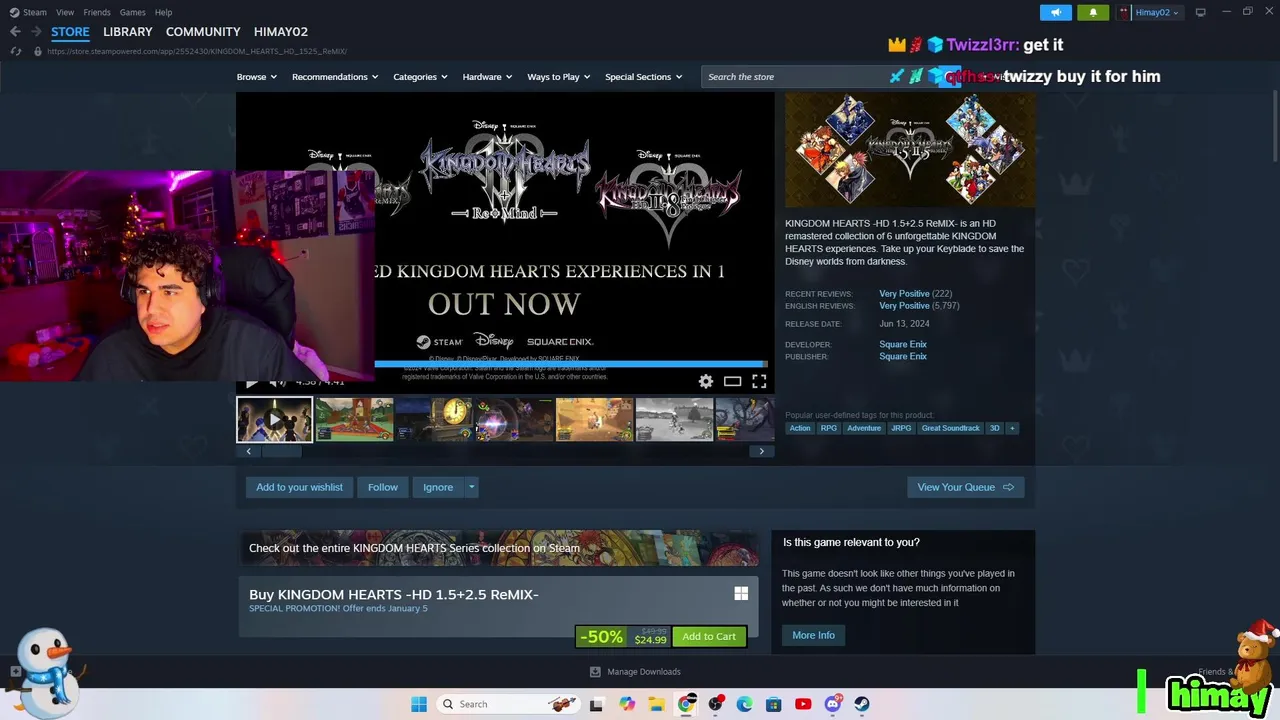Toggle Follow for this game
1280x720 pixels.
coord(383,487)
